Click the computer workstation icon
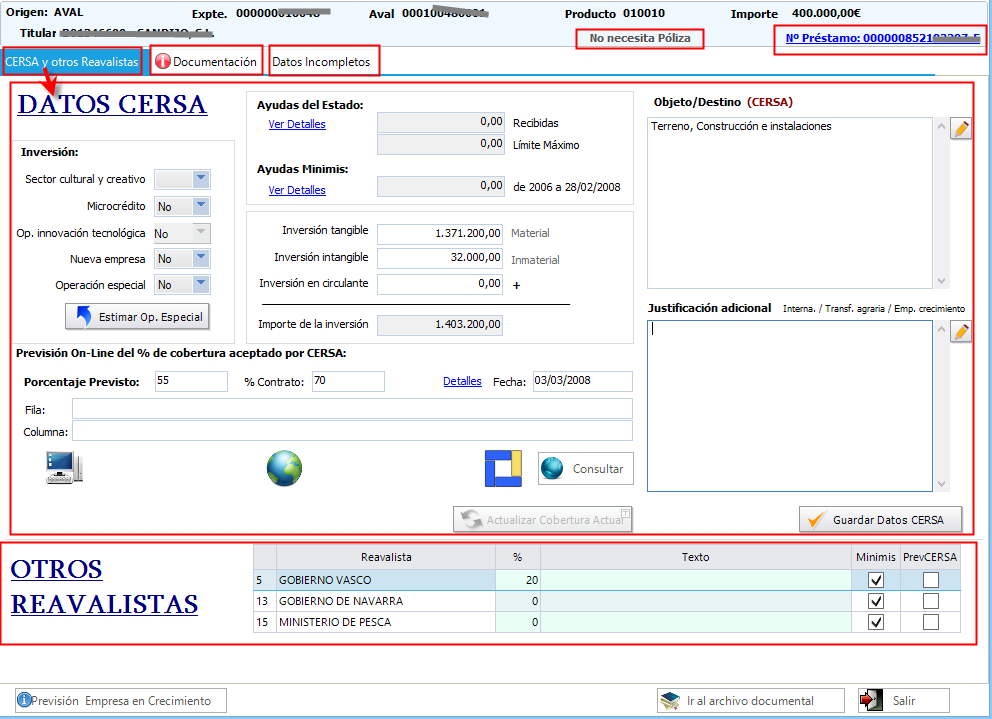The image size is (992, 719). (x=64, y=468)
